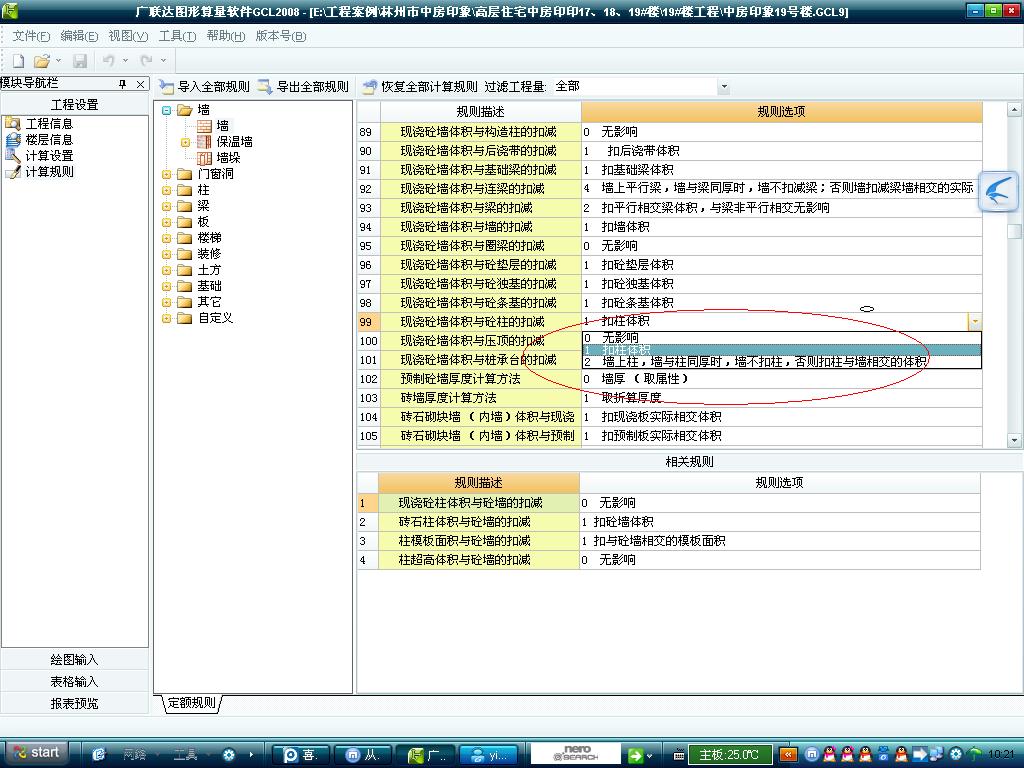Click the 报表预览 button
This screenshot has height=768, width=1024.
75,703
